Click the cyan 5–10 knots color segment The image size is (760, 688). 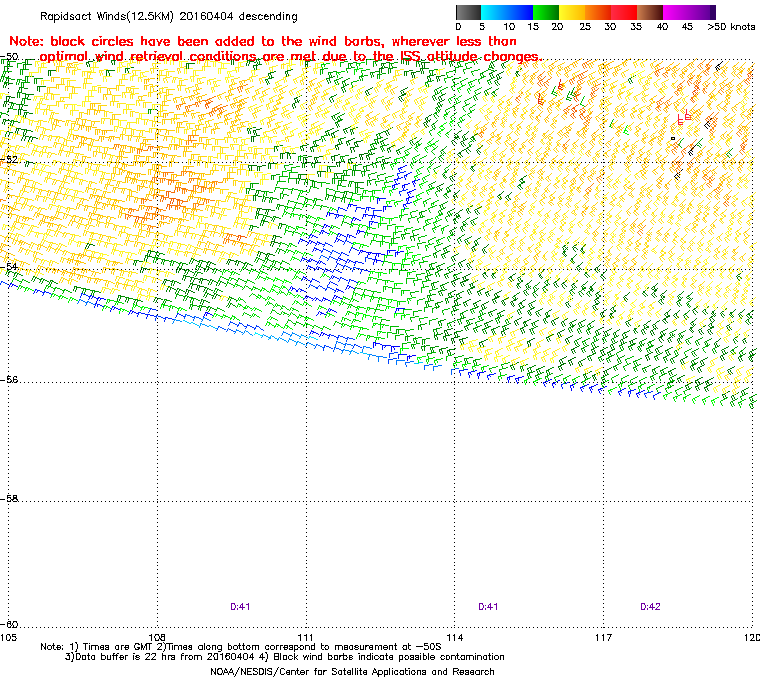[x=494, y=12]
